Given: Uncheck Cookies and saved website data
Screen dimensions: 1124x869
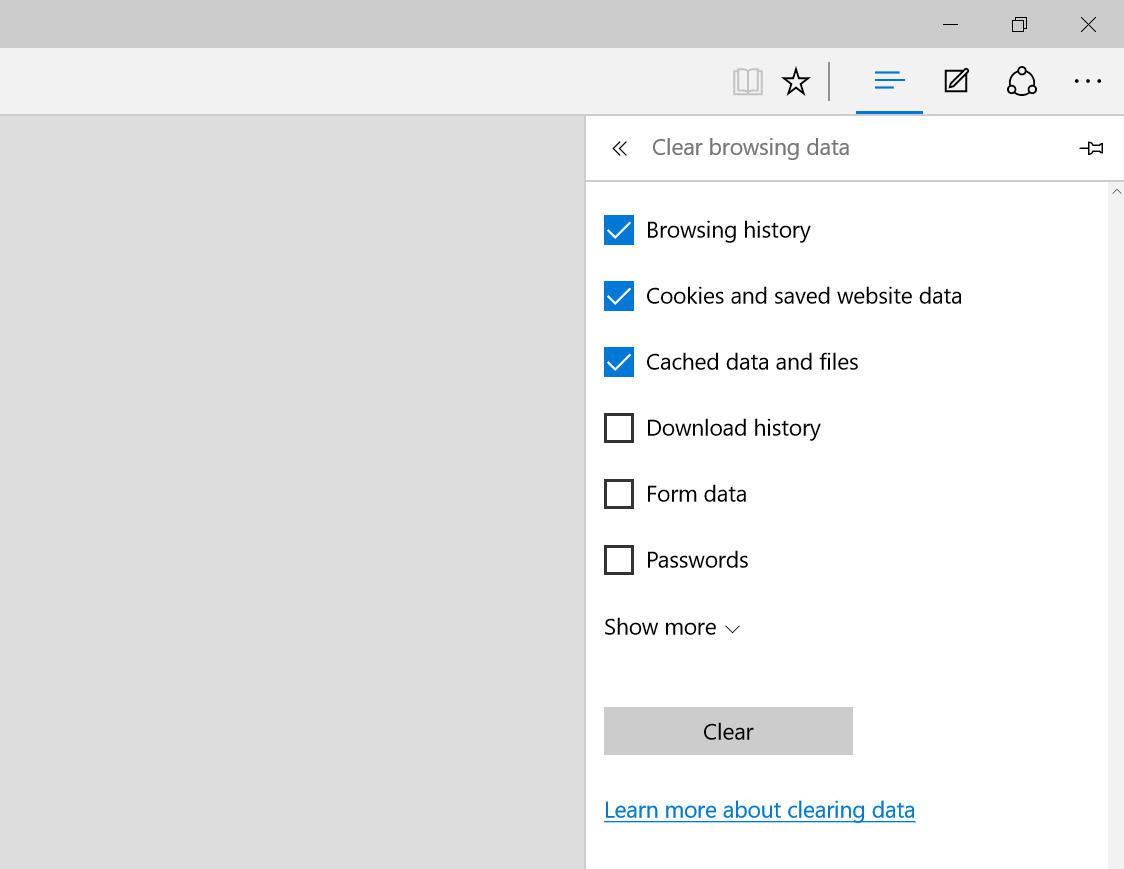Looking at the screenshot, I should pos(619,296).
